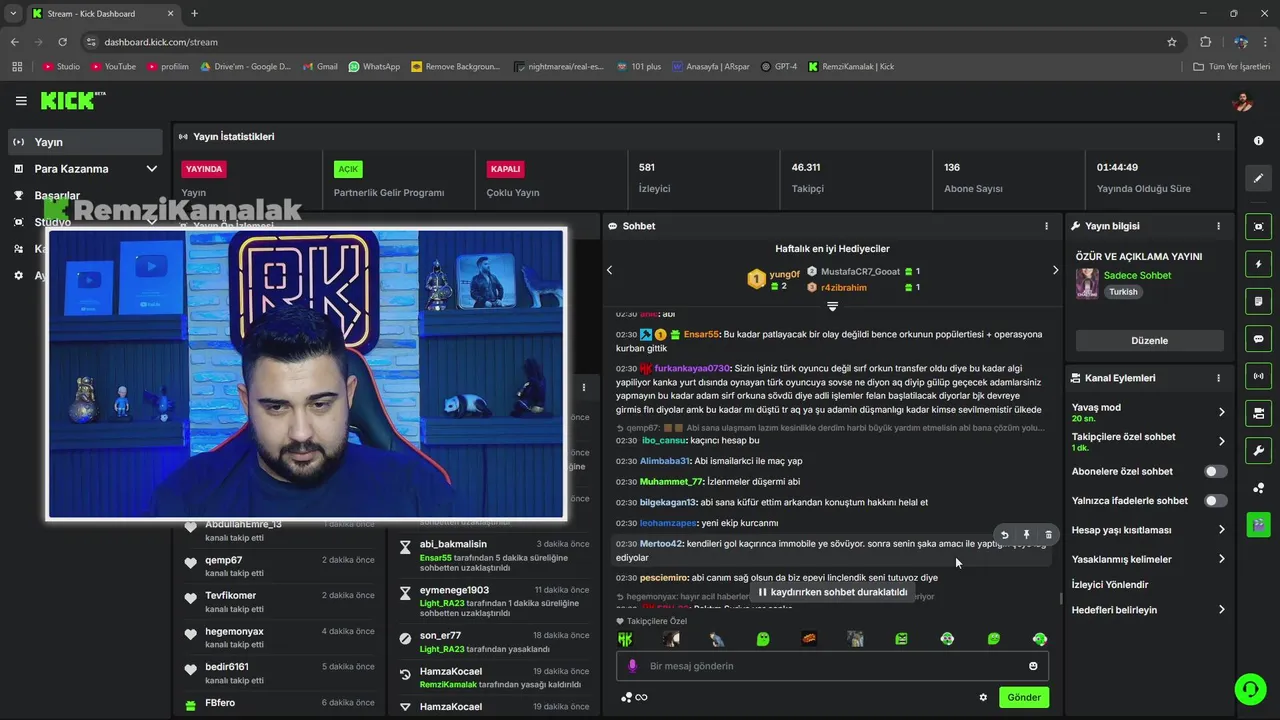This screenshot has width=1280, height=720.
Task: Open Chrome tab search dropdown
Action: (13, 13)
